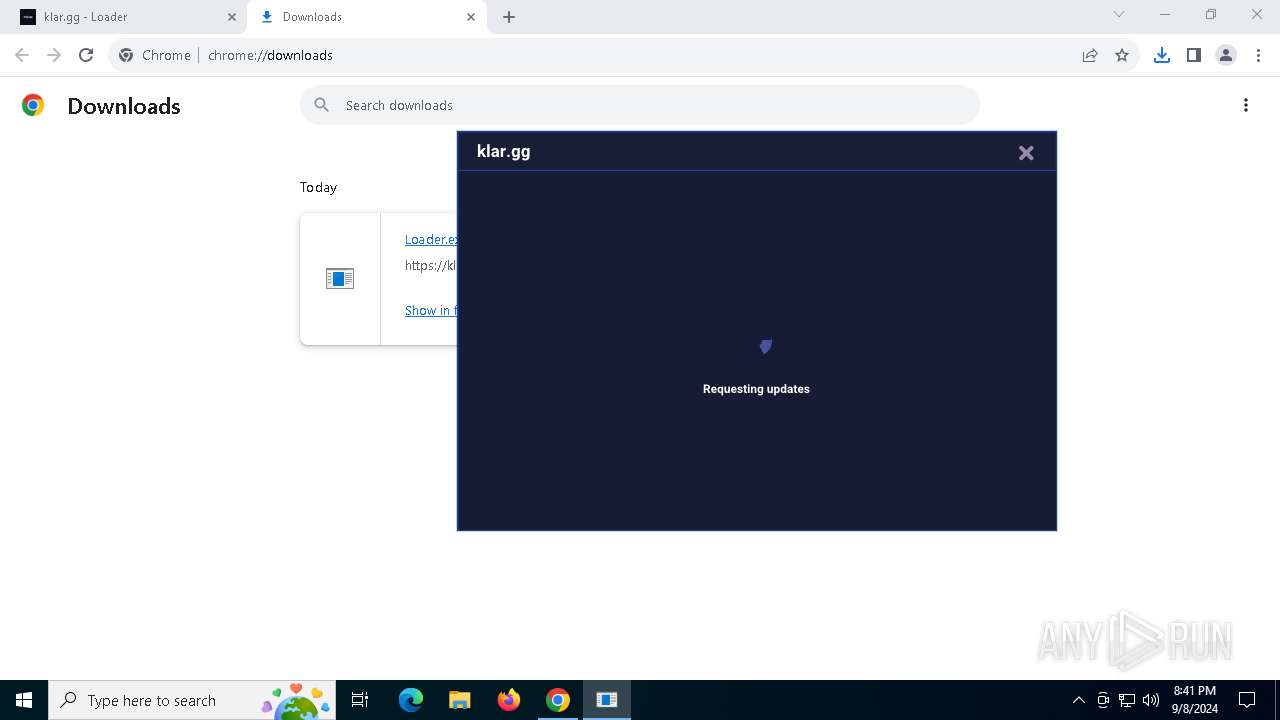Click the Search downloads field
Viewport: 1280px width, 720px height.
(640, 105)
